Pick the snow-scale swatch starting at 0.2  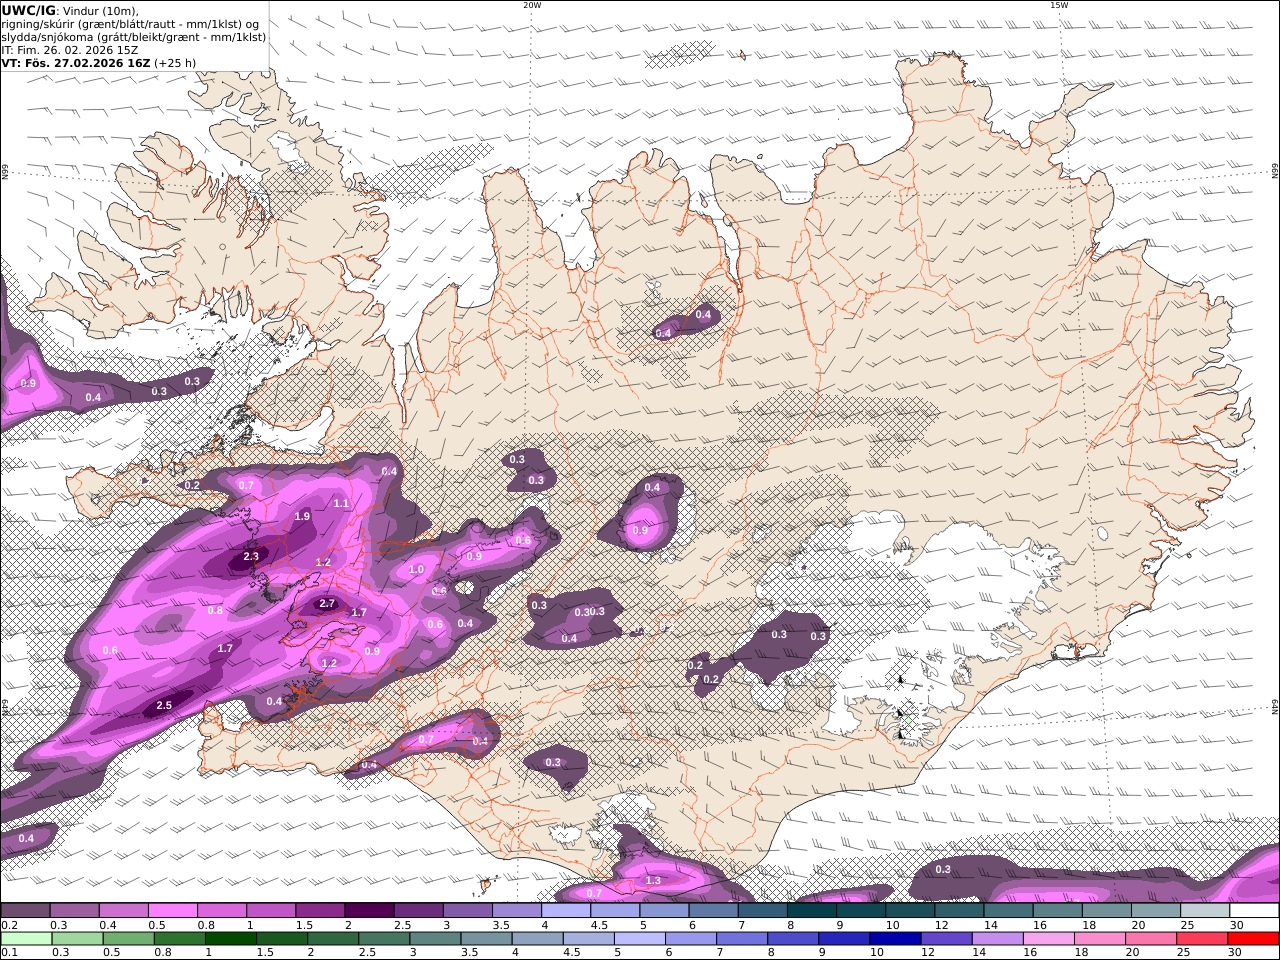pyautogui.click(x=25, y=911)
